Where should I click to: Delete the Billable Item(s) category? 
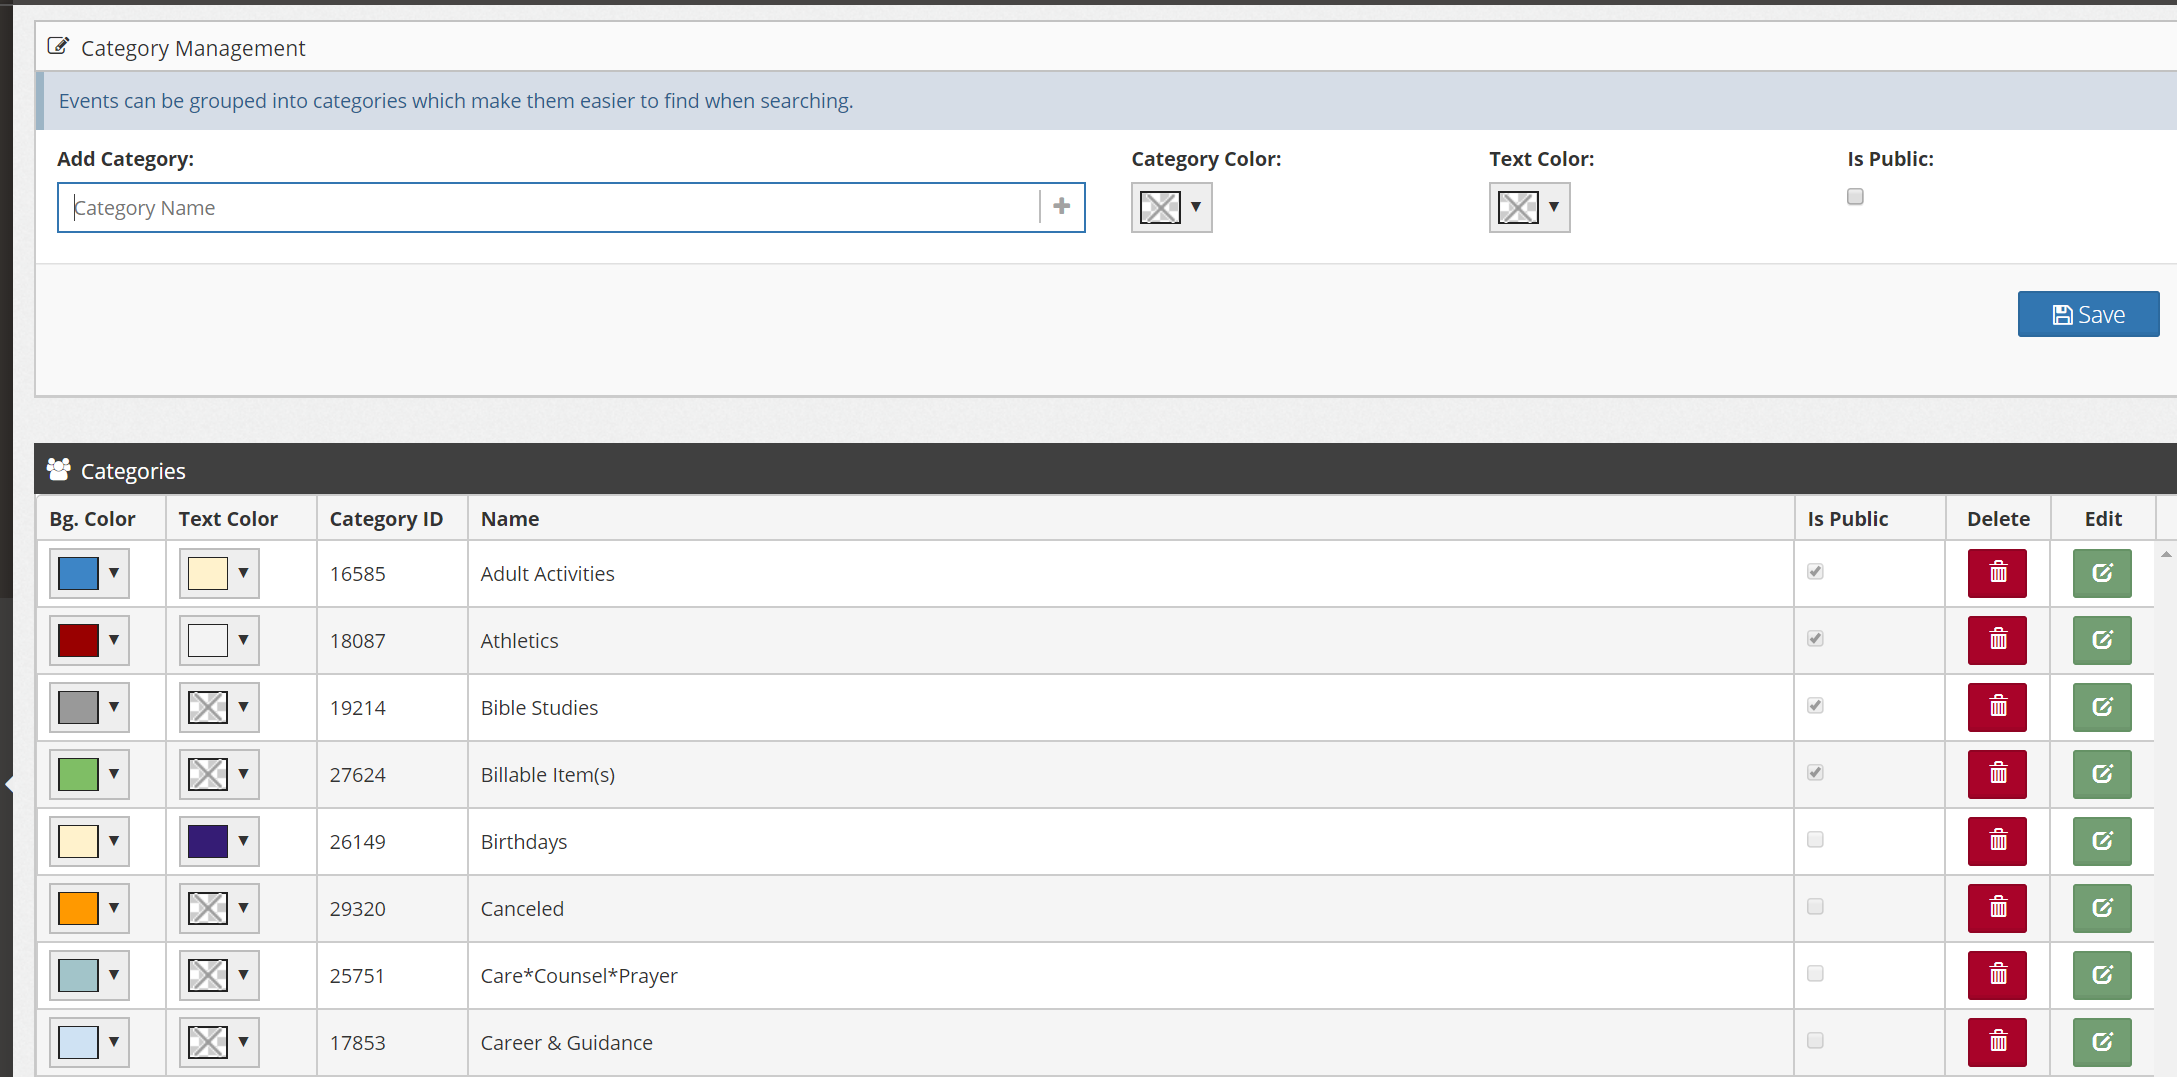coord(1997,774)
